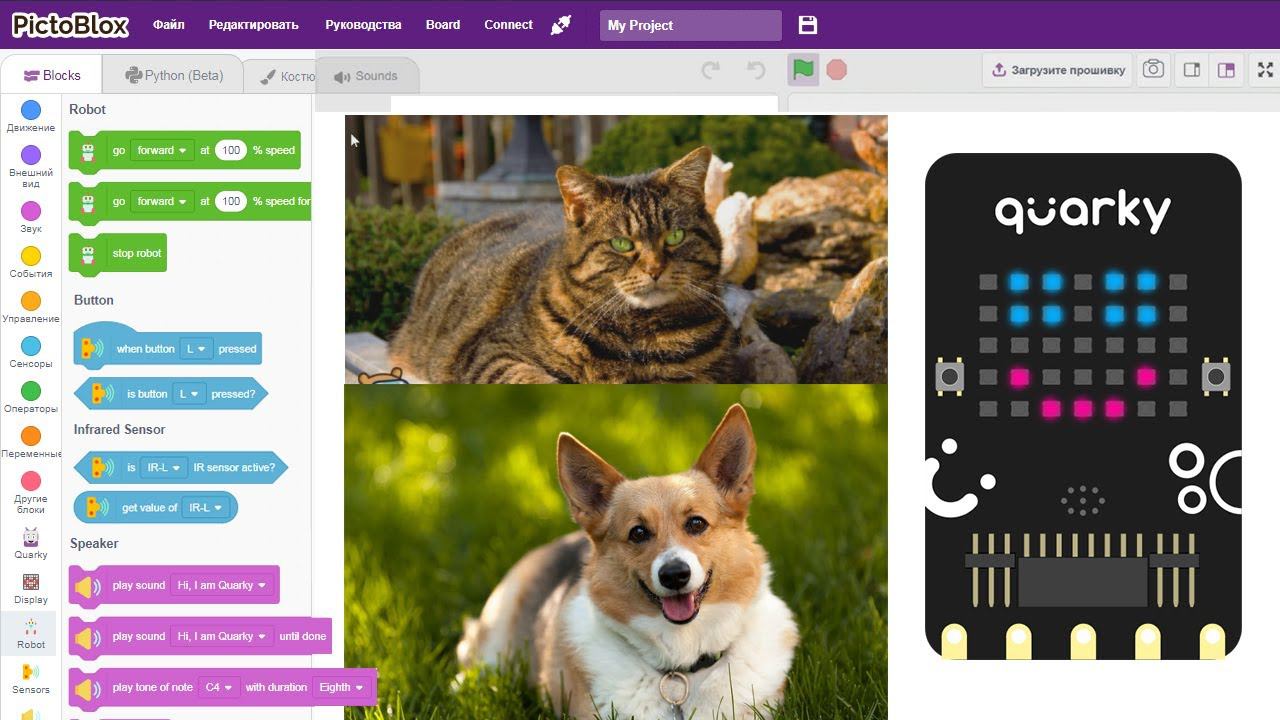
Task: Switch to the small stage layout
Action: pos(1192,70)
